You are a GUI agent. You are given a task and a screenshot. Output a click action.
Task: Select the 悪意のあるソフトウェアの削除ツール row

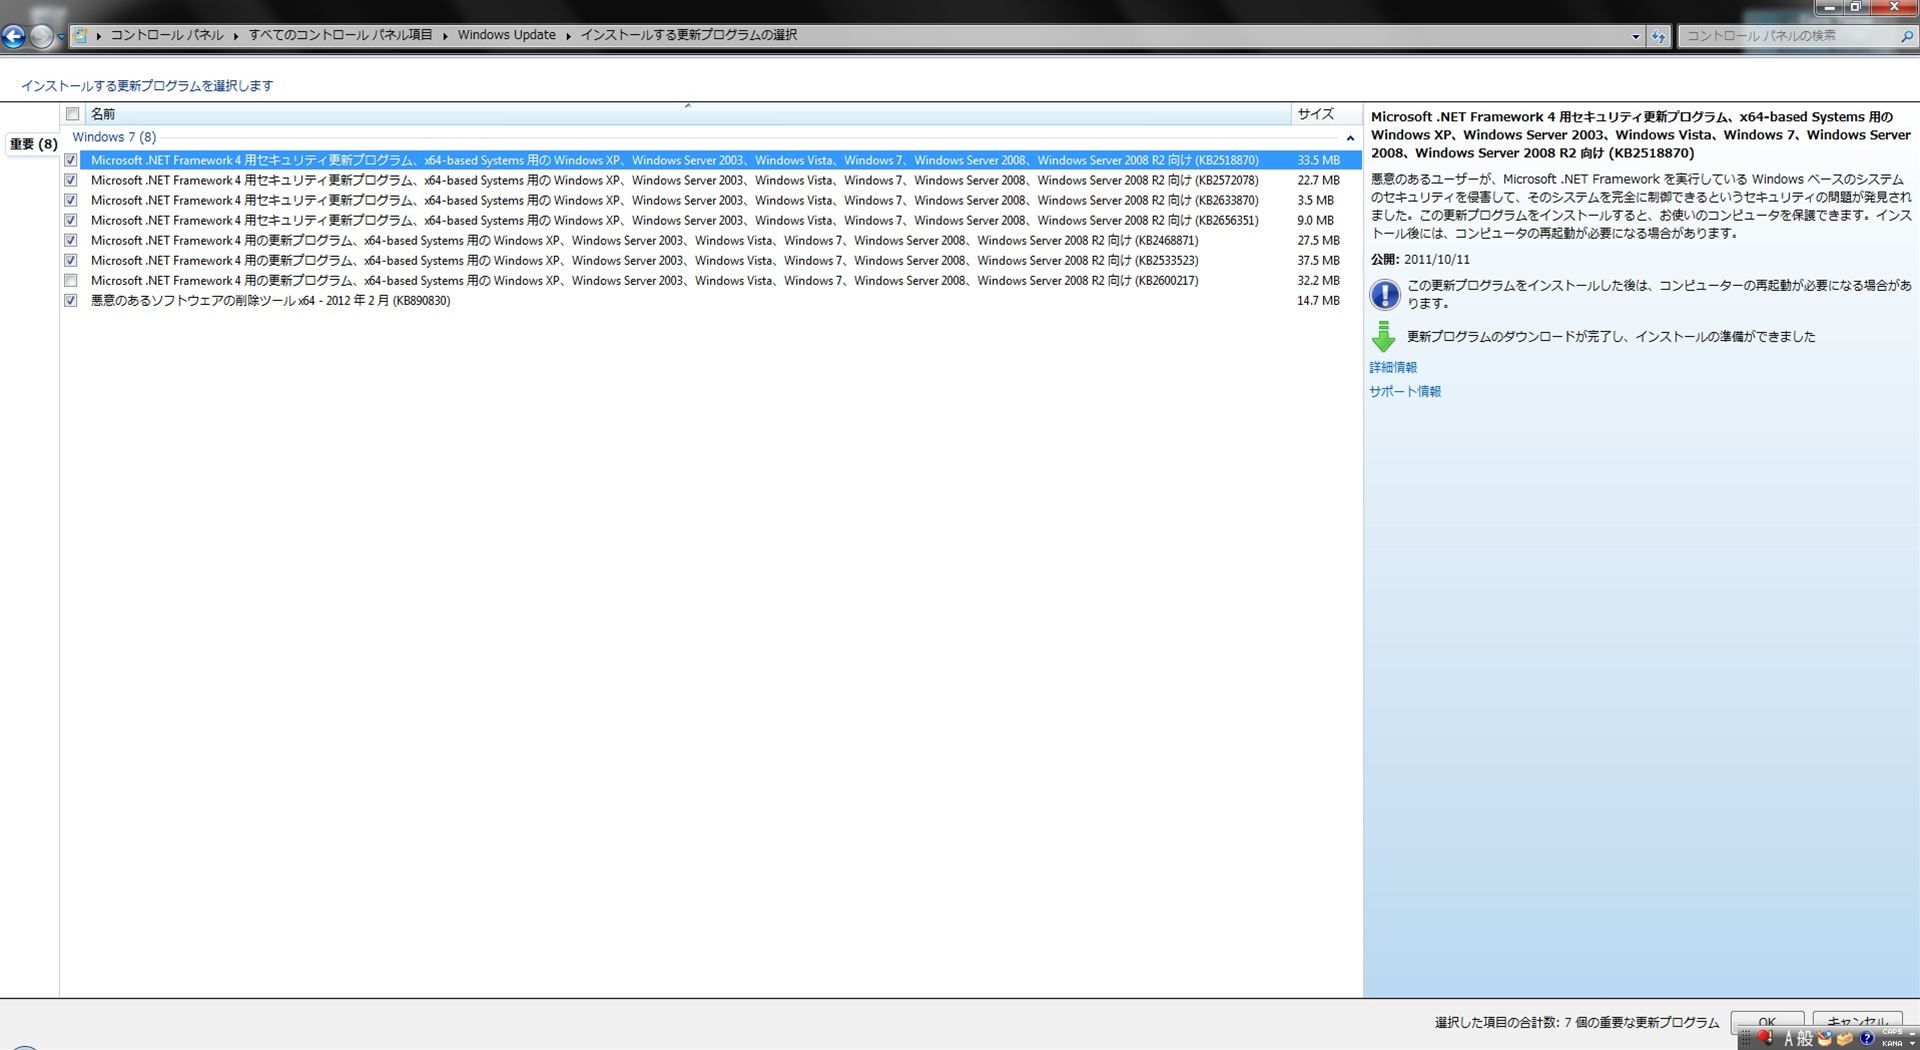tap(270, 300)
